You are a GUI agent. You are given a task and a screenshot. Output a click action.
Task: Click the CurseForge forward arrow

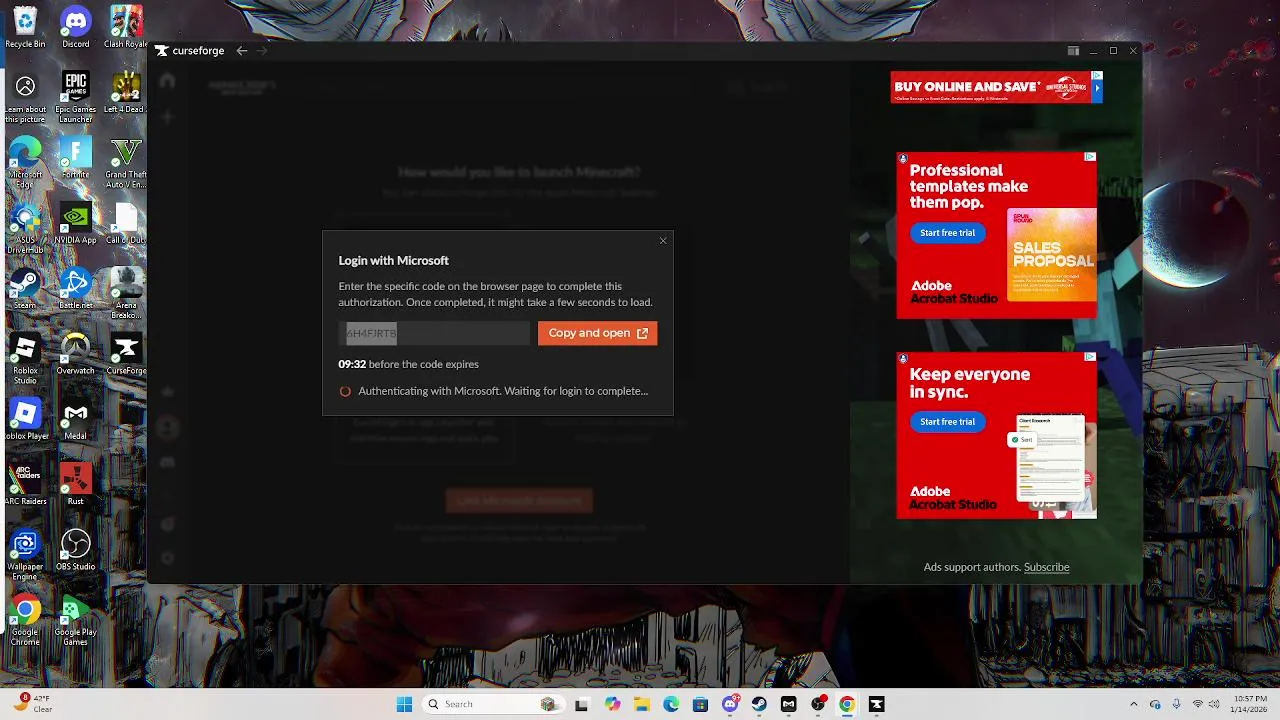pyautogui.click(x=263, y=51)
